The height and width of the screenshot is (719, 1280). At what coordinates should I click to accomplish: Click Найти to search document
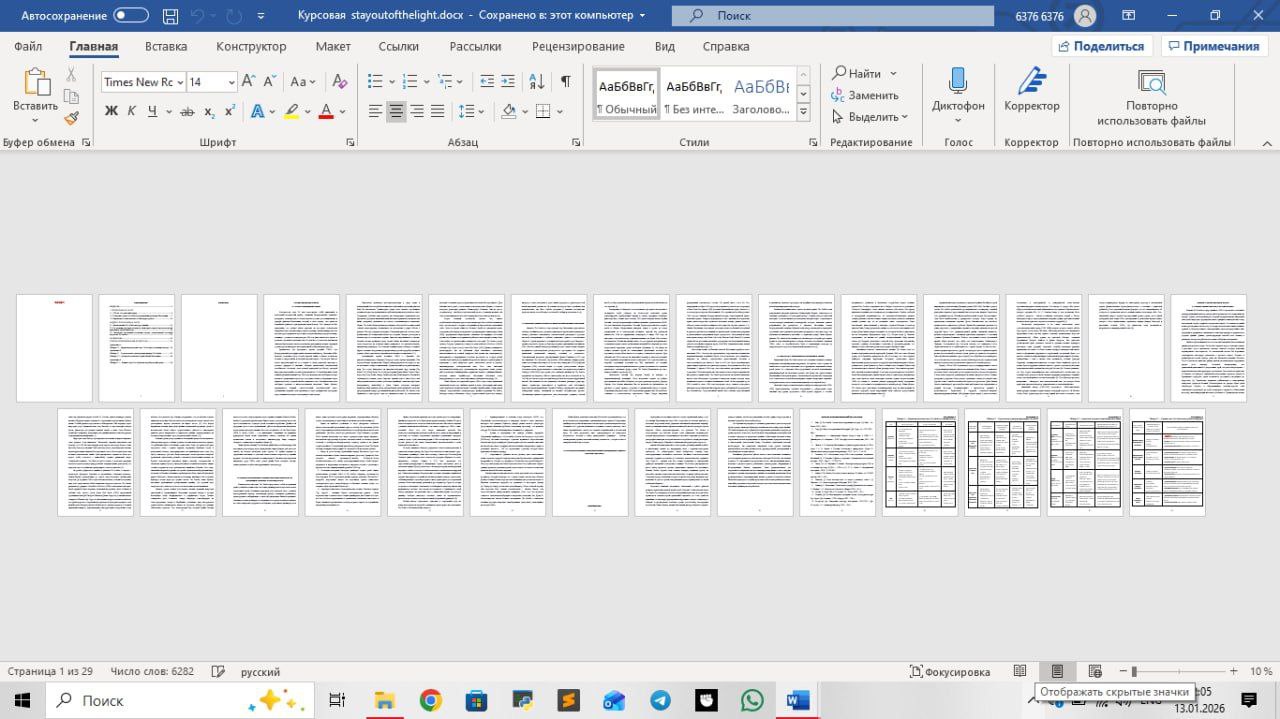pyautogui.click(x=858, y=73)
